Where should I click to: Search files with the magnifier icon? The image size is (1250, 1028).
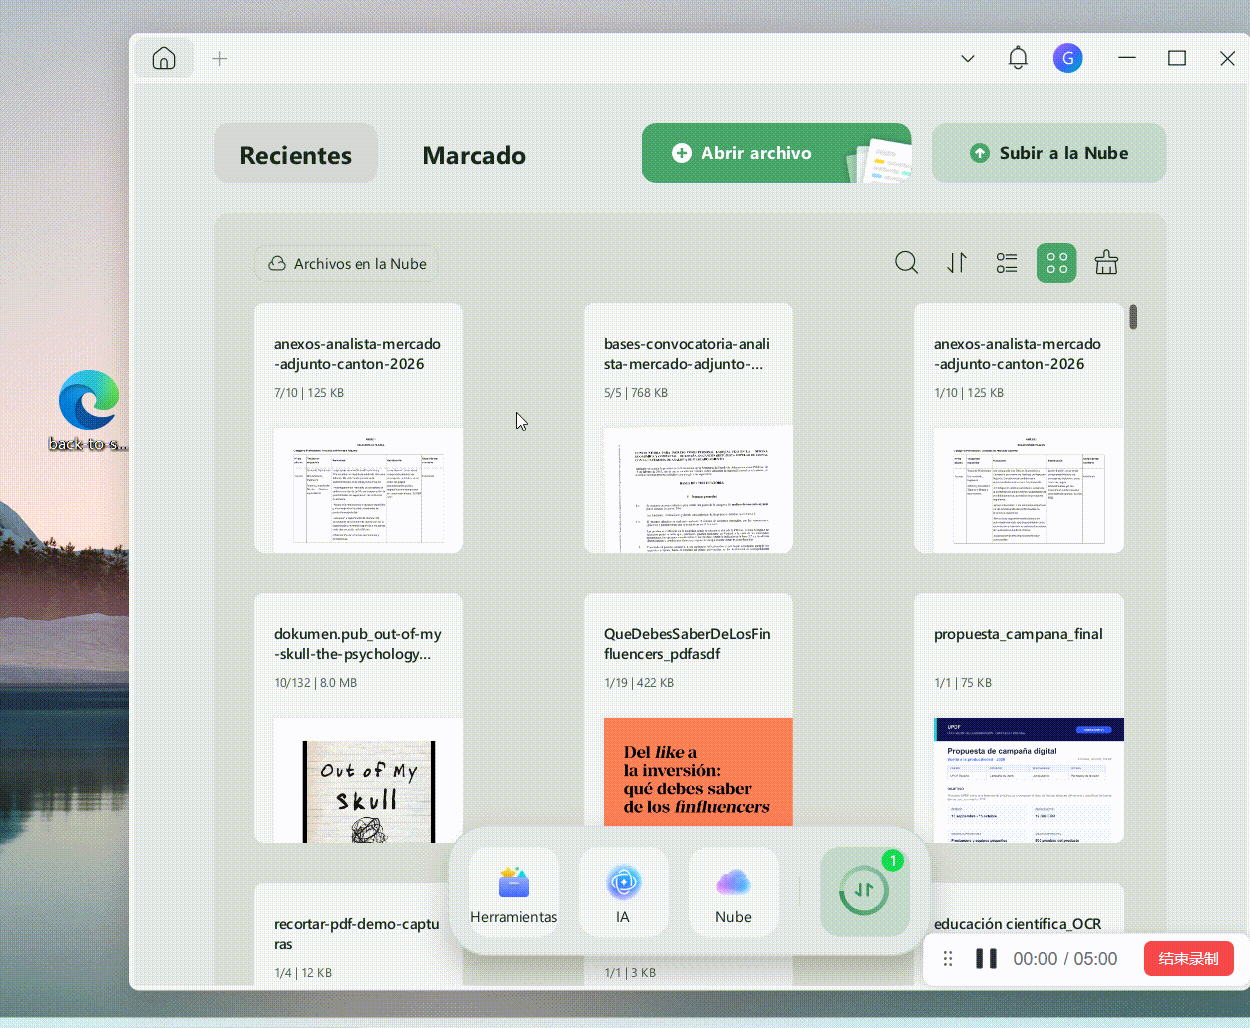(907, 263)
